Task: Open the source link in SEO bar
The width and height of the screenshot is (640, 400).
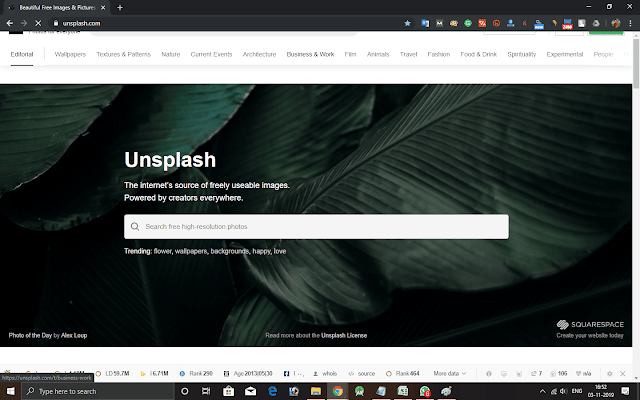Action: (x=362, y=373)
